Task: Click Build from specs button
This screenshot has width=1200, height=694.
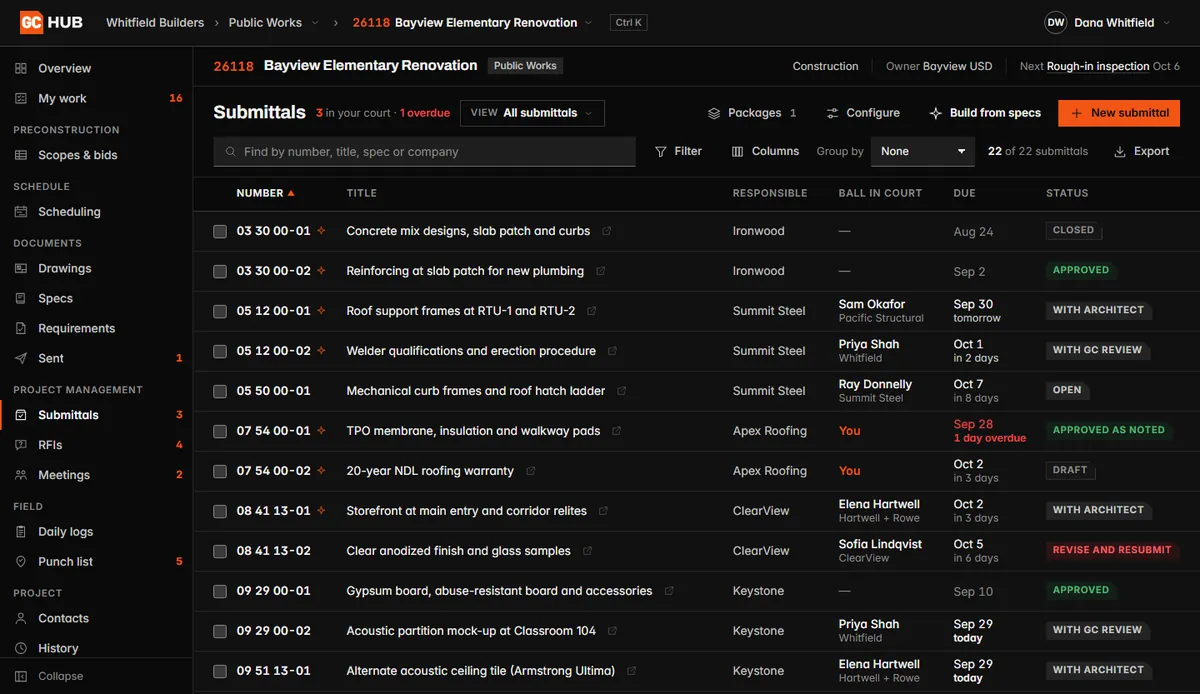Action: coord(985,113)
